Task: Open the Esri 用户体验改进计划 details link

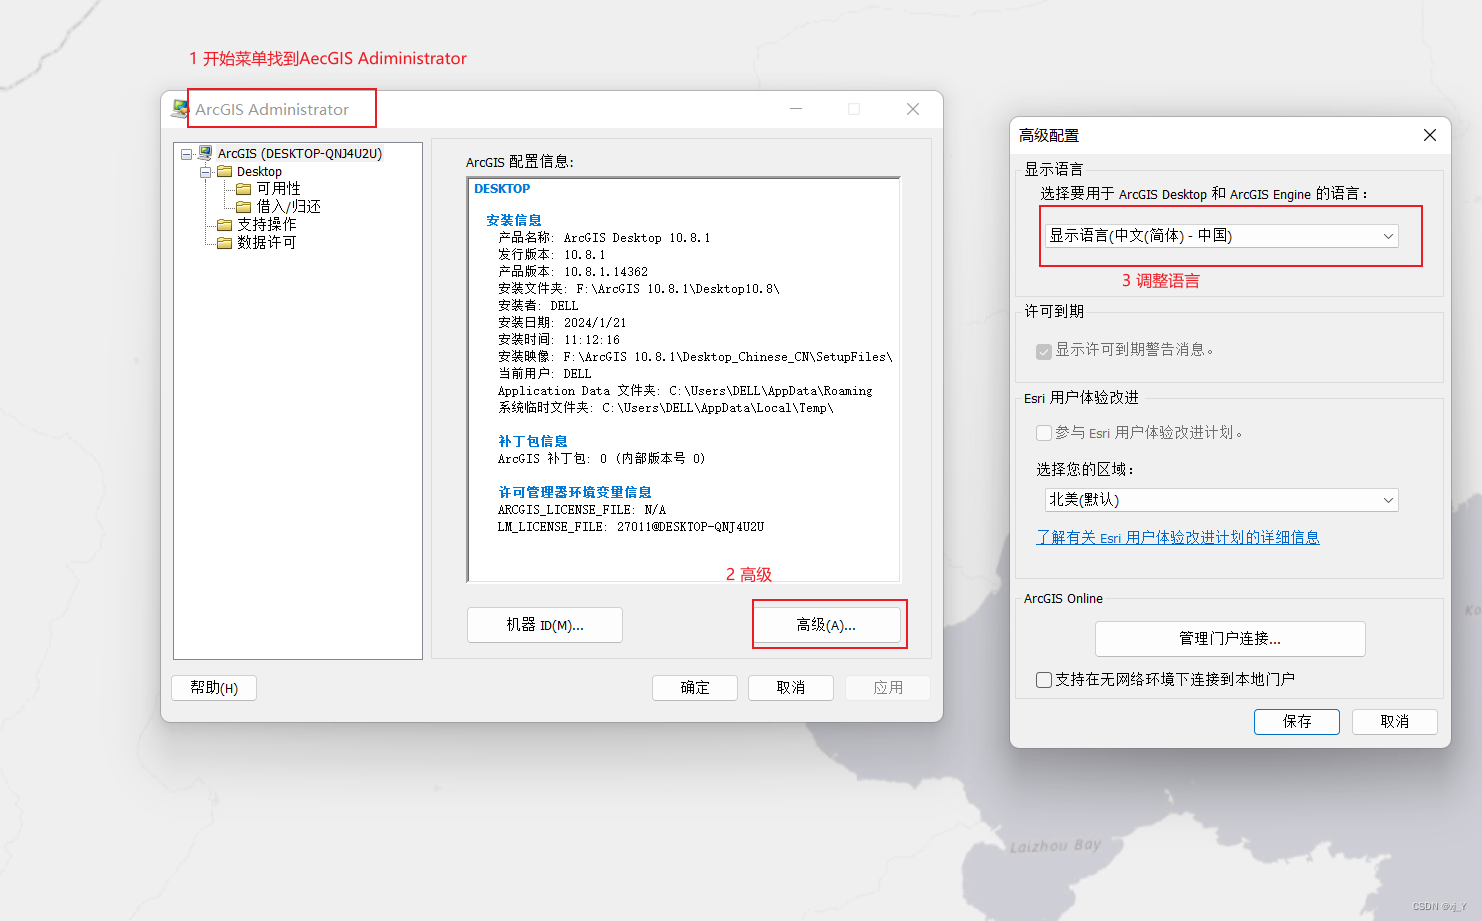Action: click(1178, 538)
